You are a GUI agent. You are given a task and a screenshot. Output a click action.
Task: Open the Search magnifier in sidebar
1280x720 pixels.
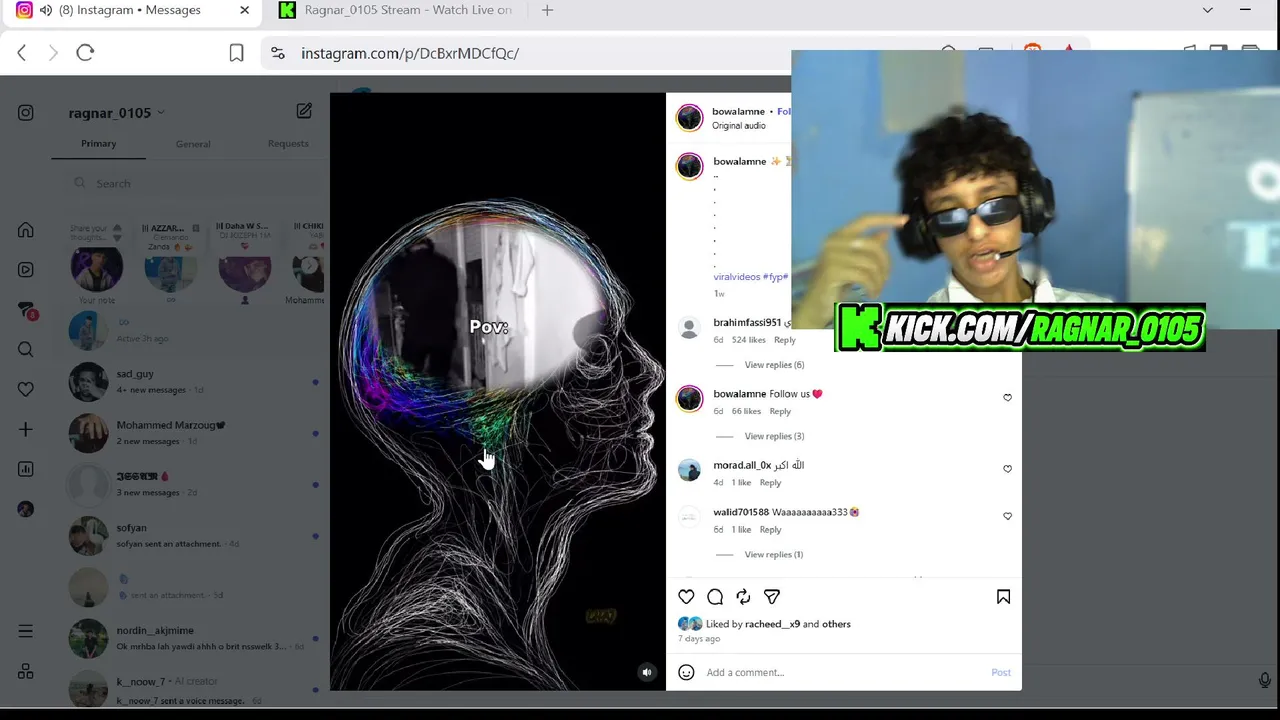pyautogui.click(x=26, y=350)
